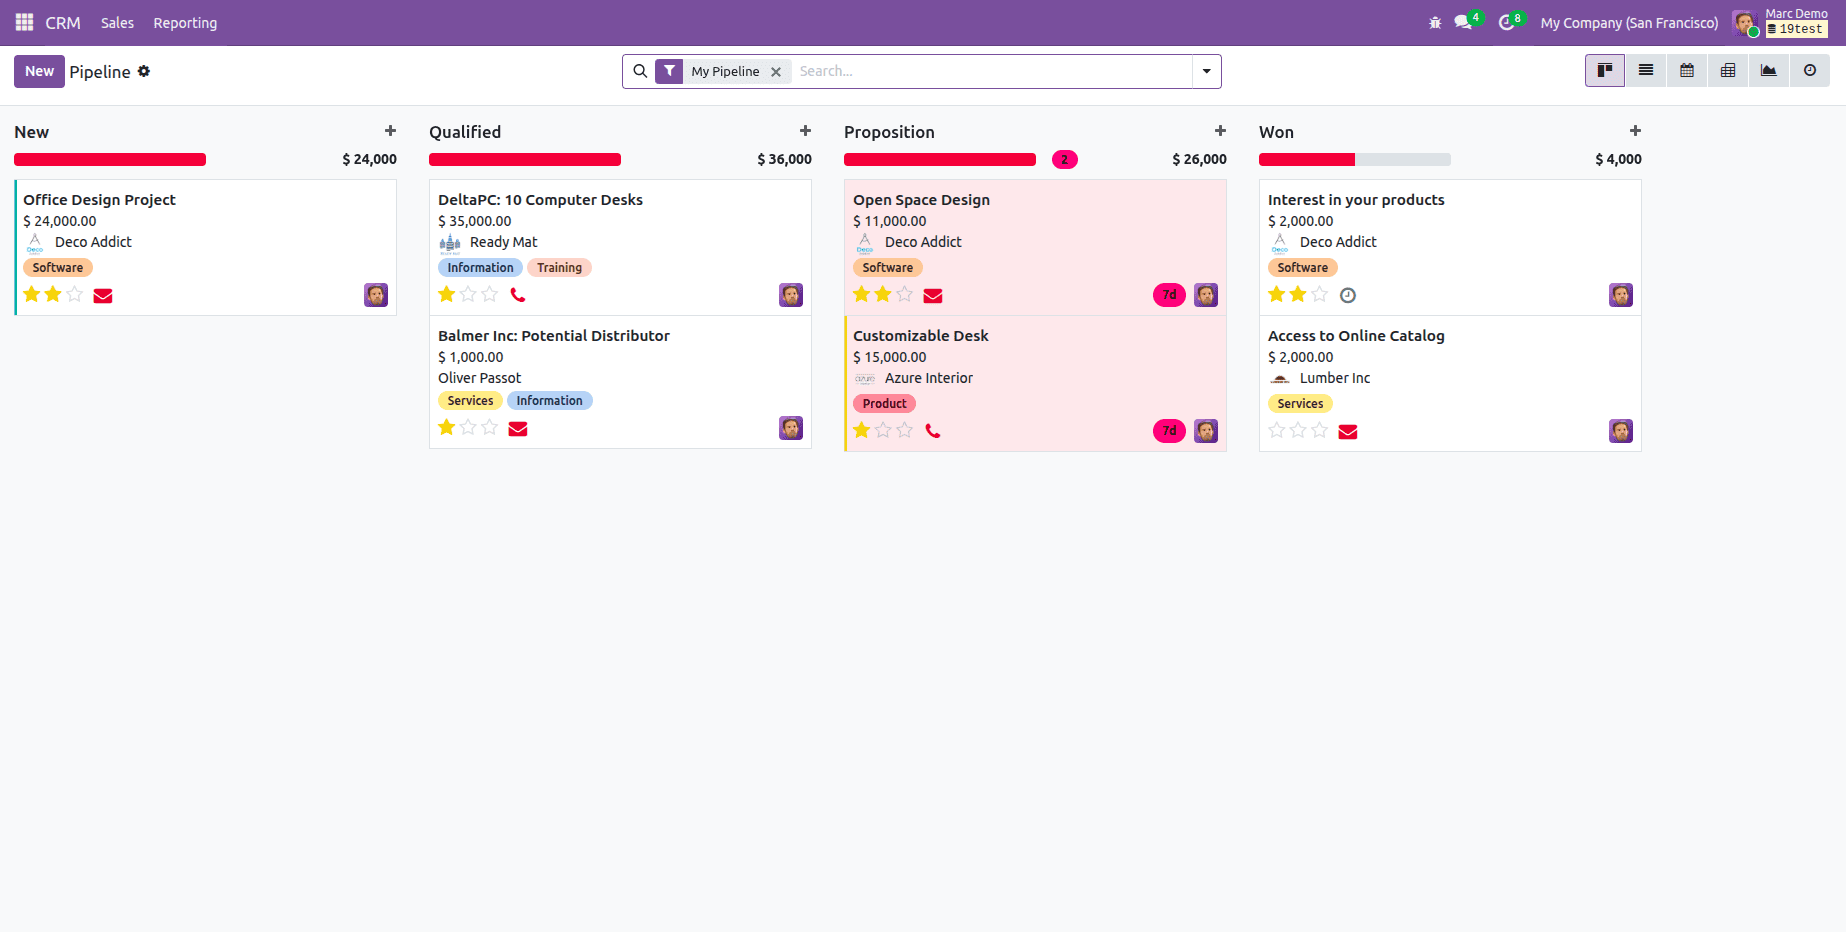Image resolution: width=1846 pixels, height=932 pixels.
Task: Schedule an activity on Interest in your products
Action: coord(1348,295)
